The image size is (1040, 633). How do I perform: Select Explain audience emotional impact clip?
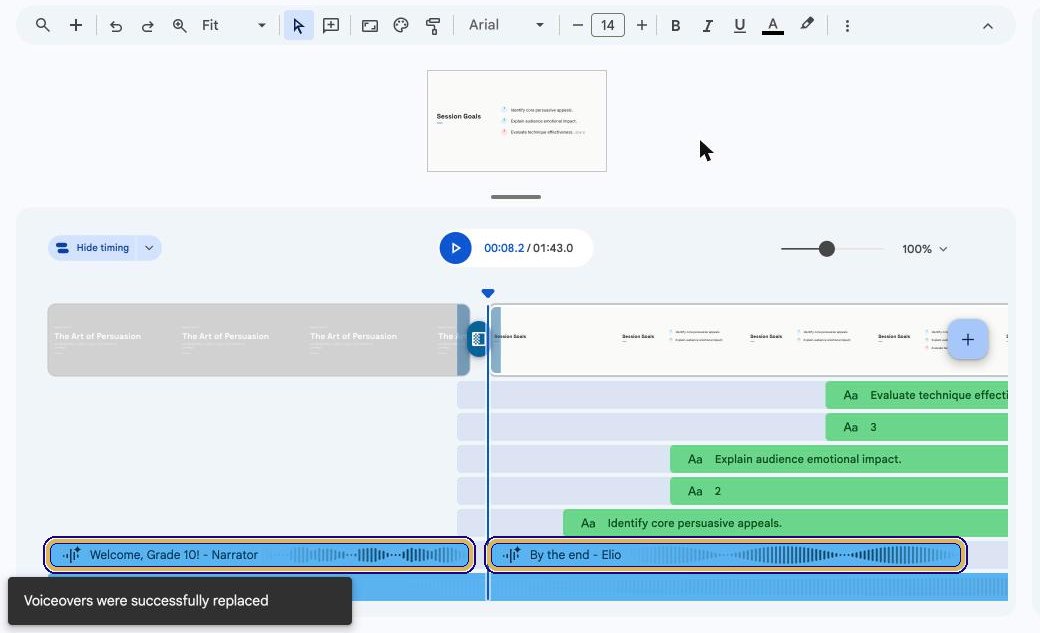tap(839, 458)
